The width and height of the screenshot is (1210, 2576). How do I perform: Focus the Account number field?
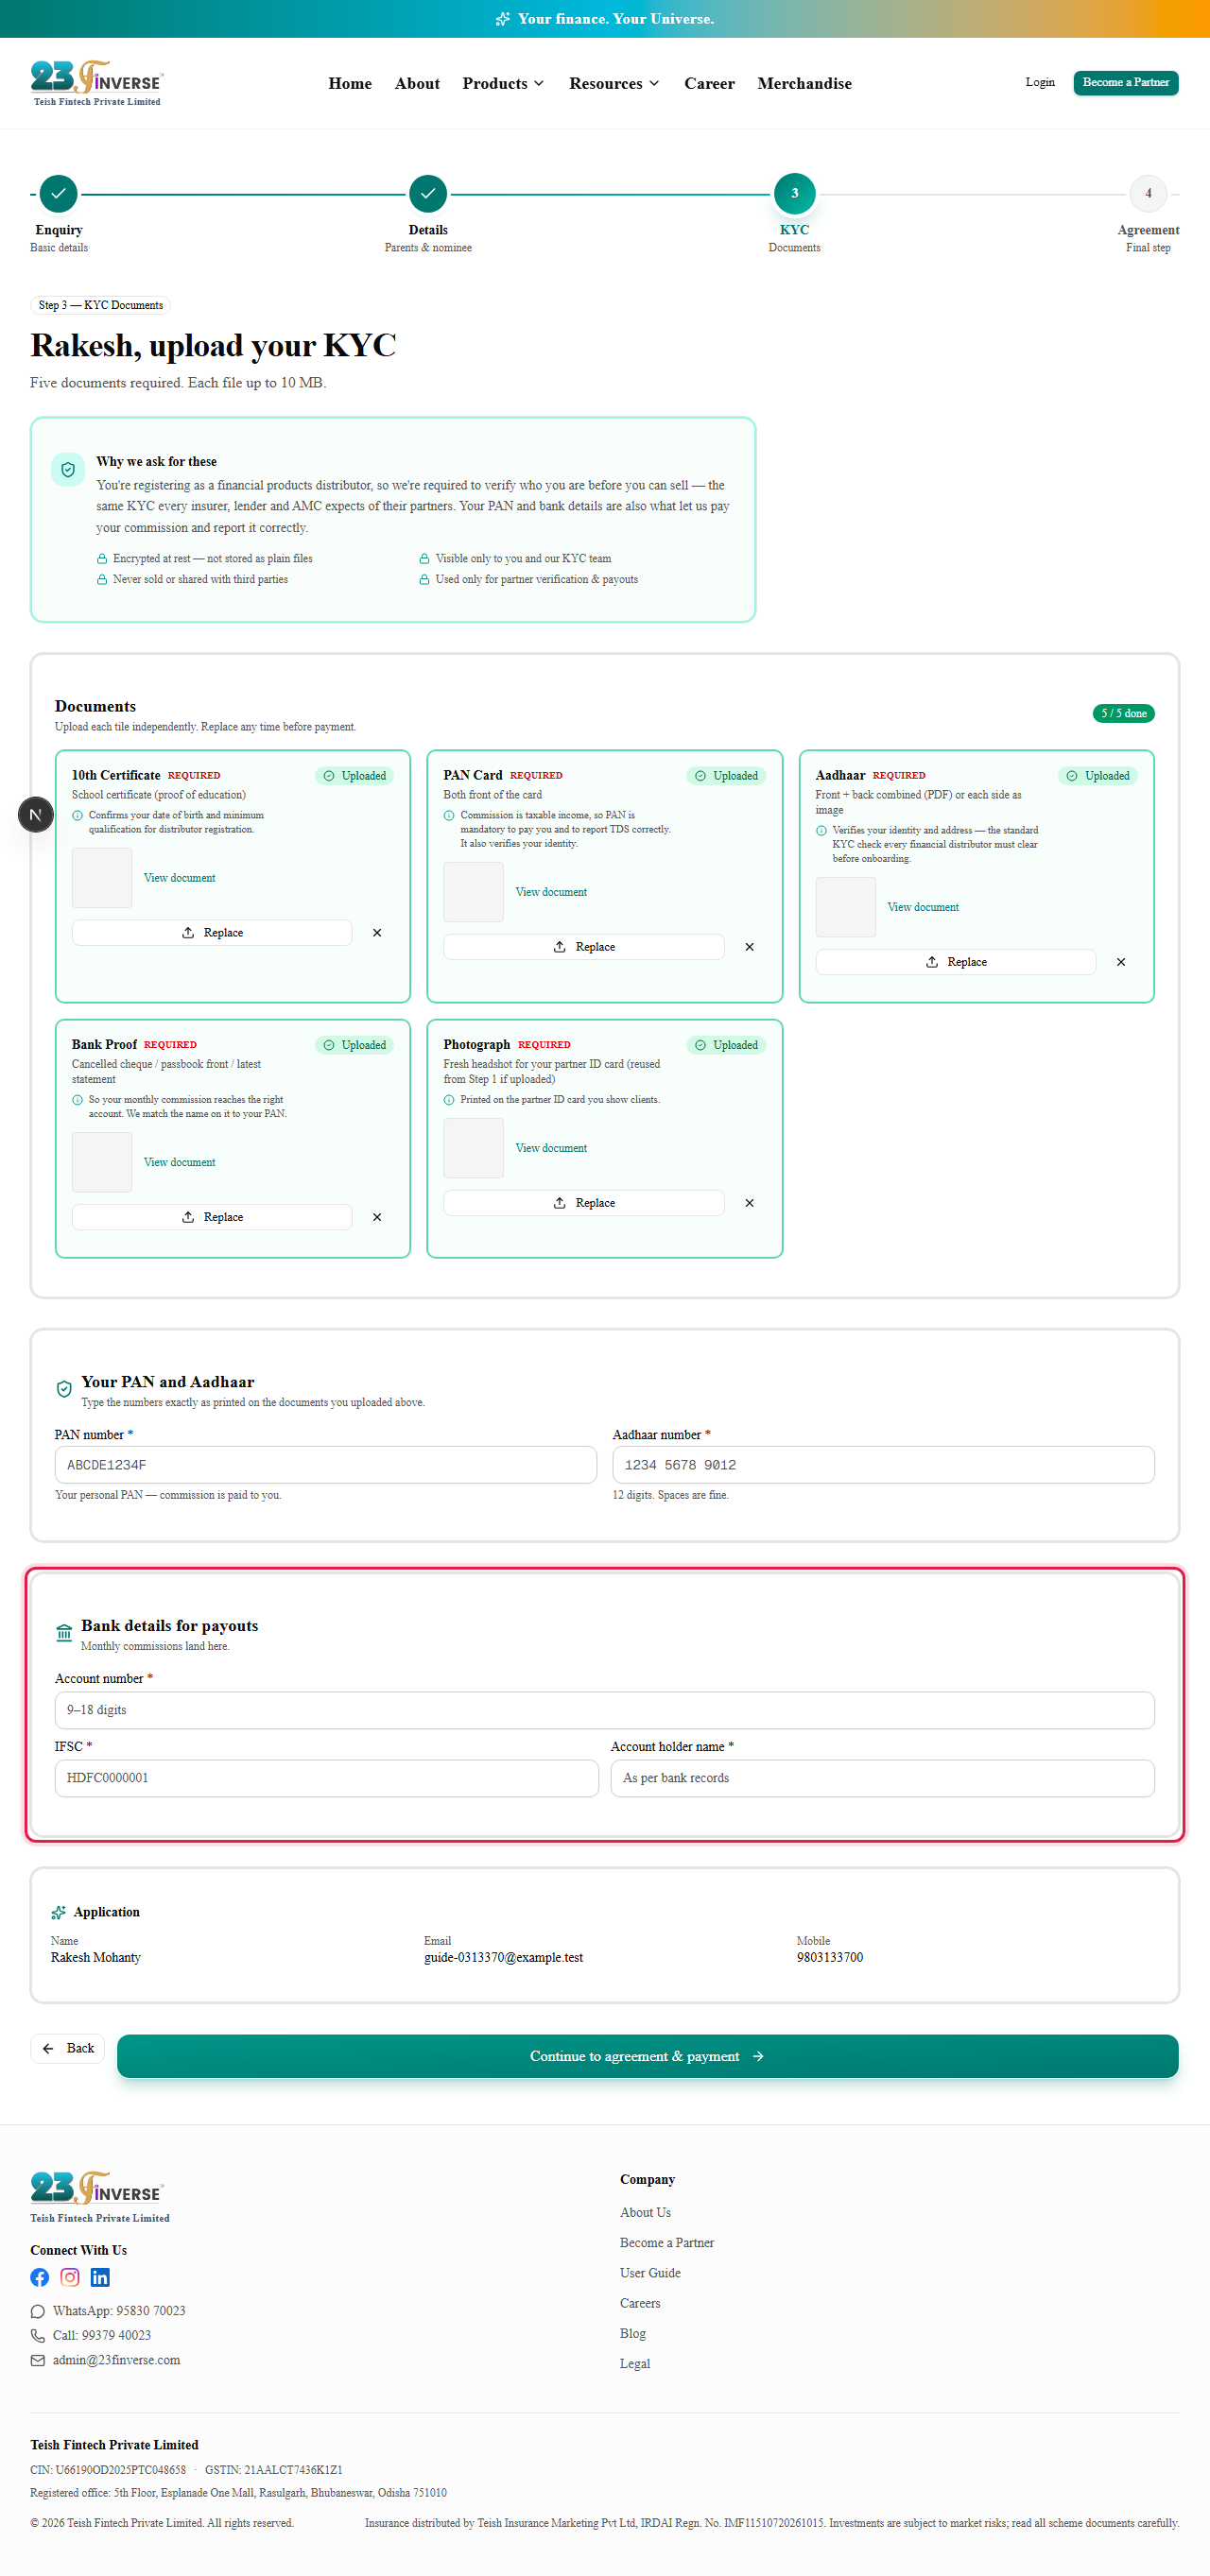pyautogui.click(x=605, y=1710)
